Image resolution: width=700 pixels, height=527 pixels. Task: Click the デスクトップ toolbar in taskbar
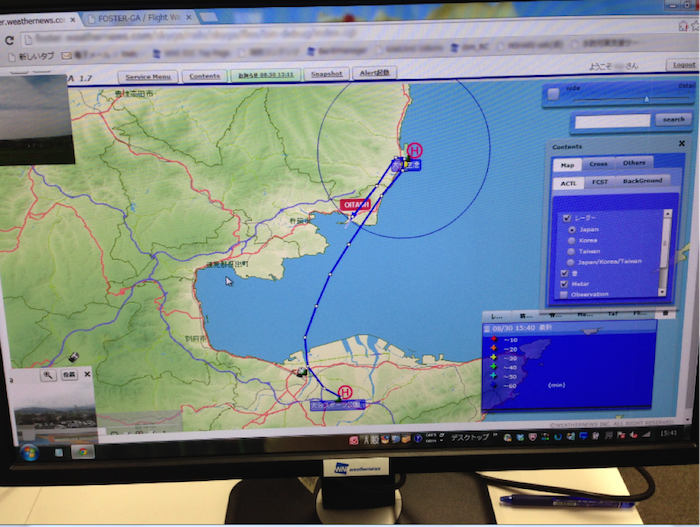tap(469, 438)
